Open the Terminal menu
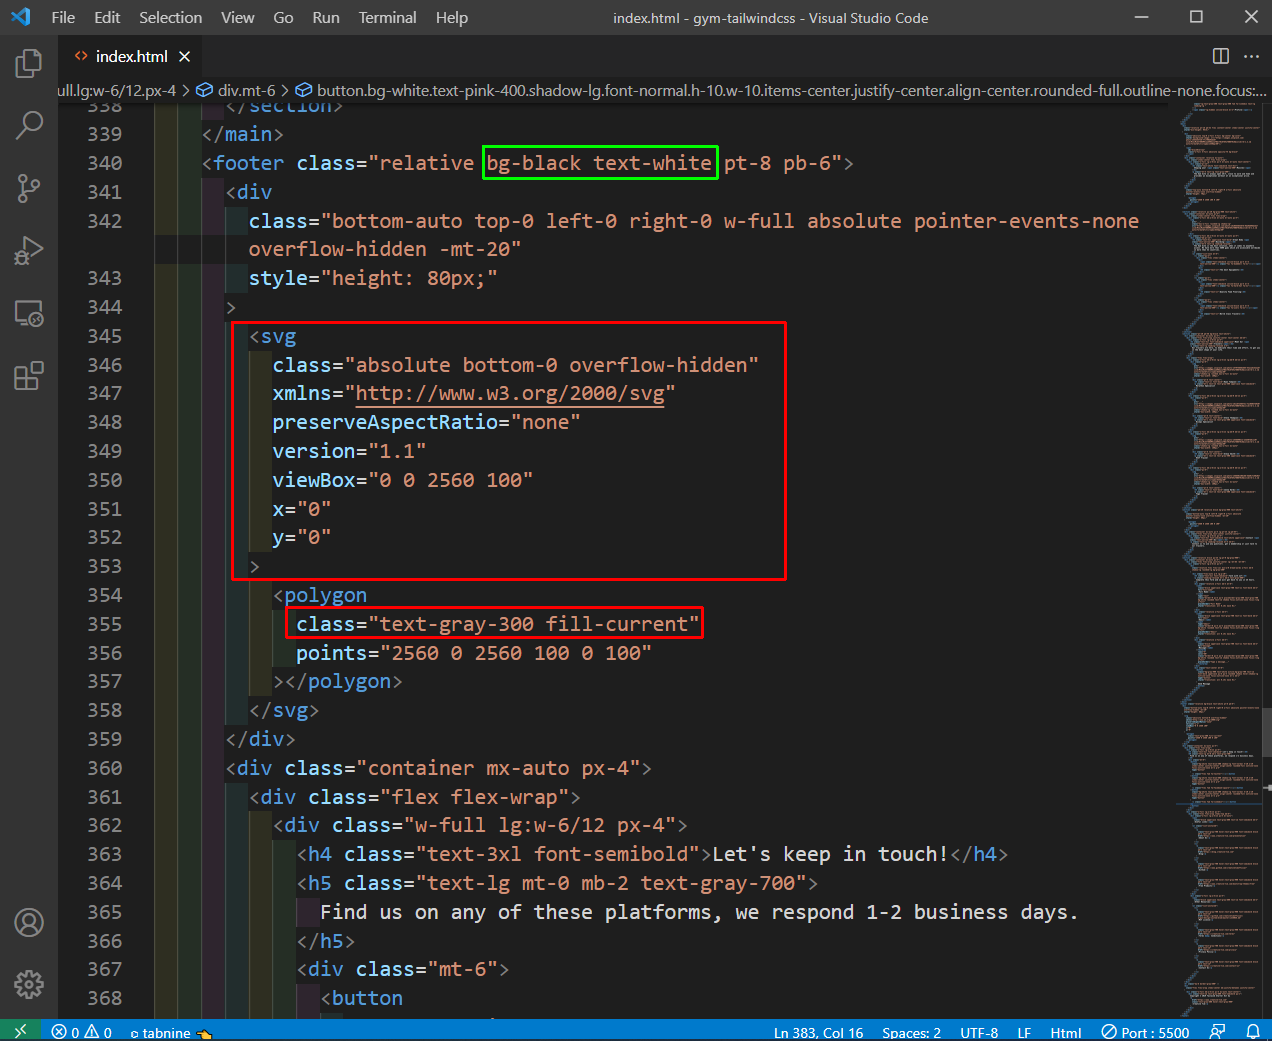Image resolution: width=1272 pixels, height=1041 pixels. [x=388, y=17]
